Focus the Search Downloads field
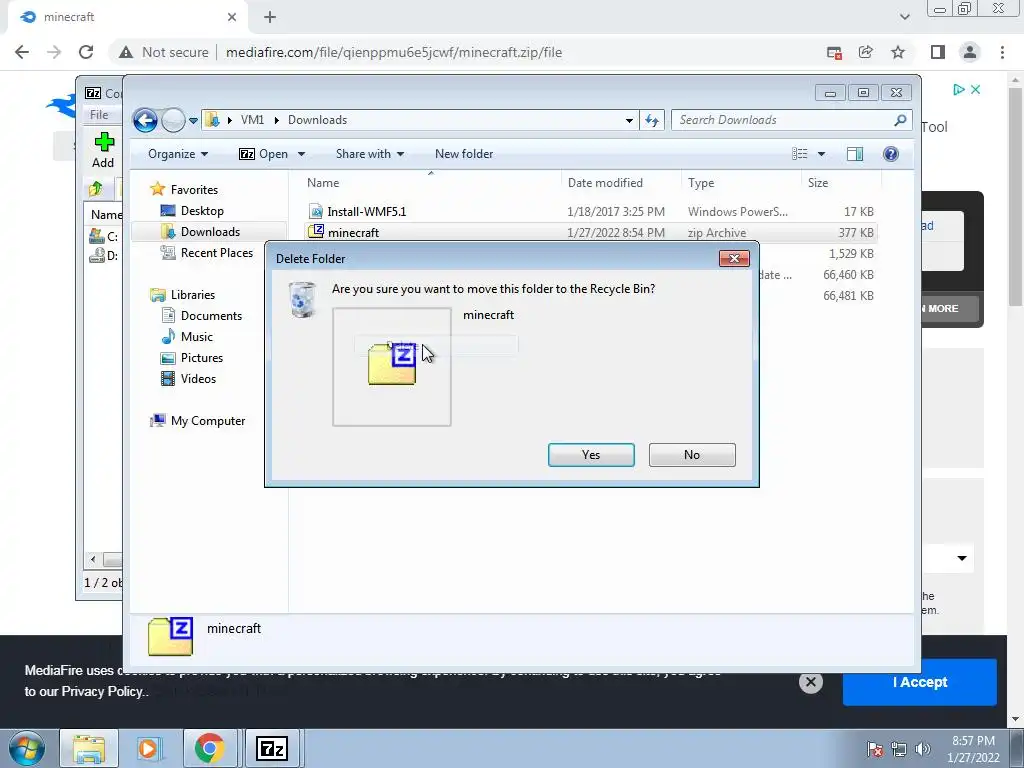The width and height of the screenshot is (1024, 768). coord(784,120)
